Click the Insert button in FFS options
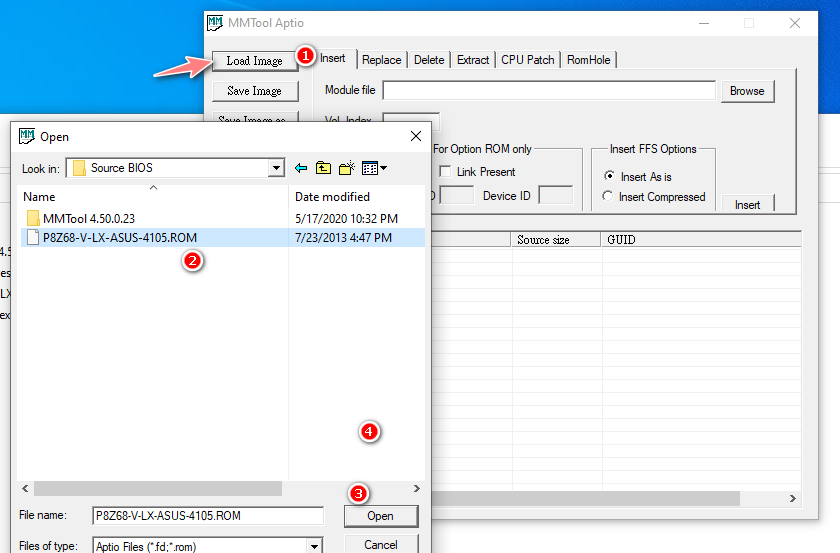Screen dimensions: 840x553 (x=747, y=205)
